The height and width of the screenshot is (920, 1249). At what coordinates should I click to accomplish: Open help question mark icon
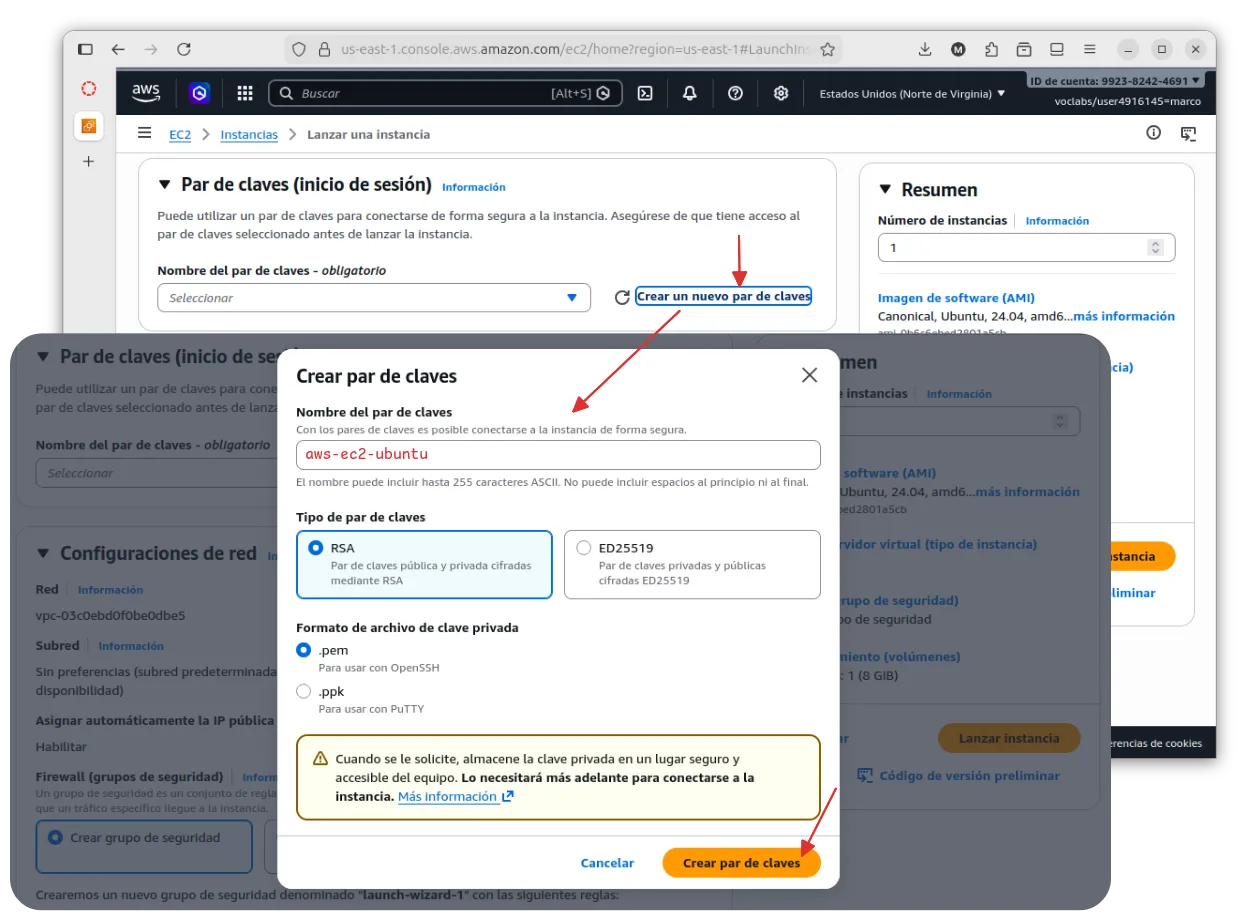[x=736, y=93]
